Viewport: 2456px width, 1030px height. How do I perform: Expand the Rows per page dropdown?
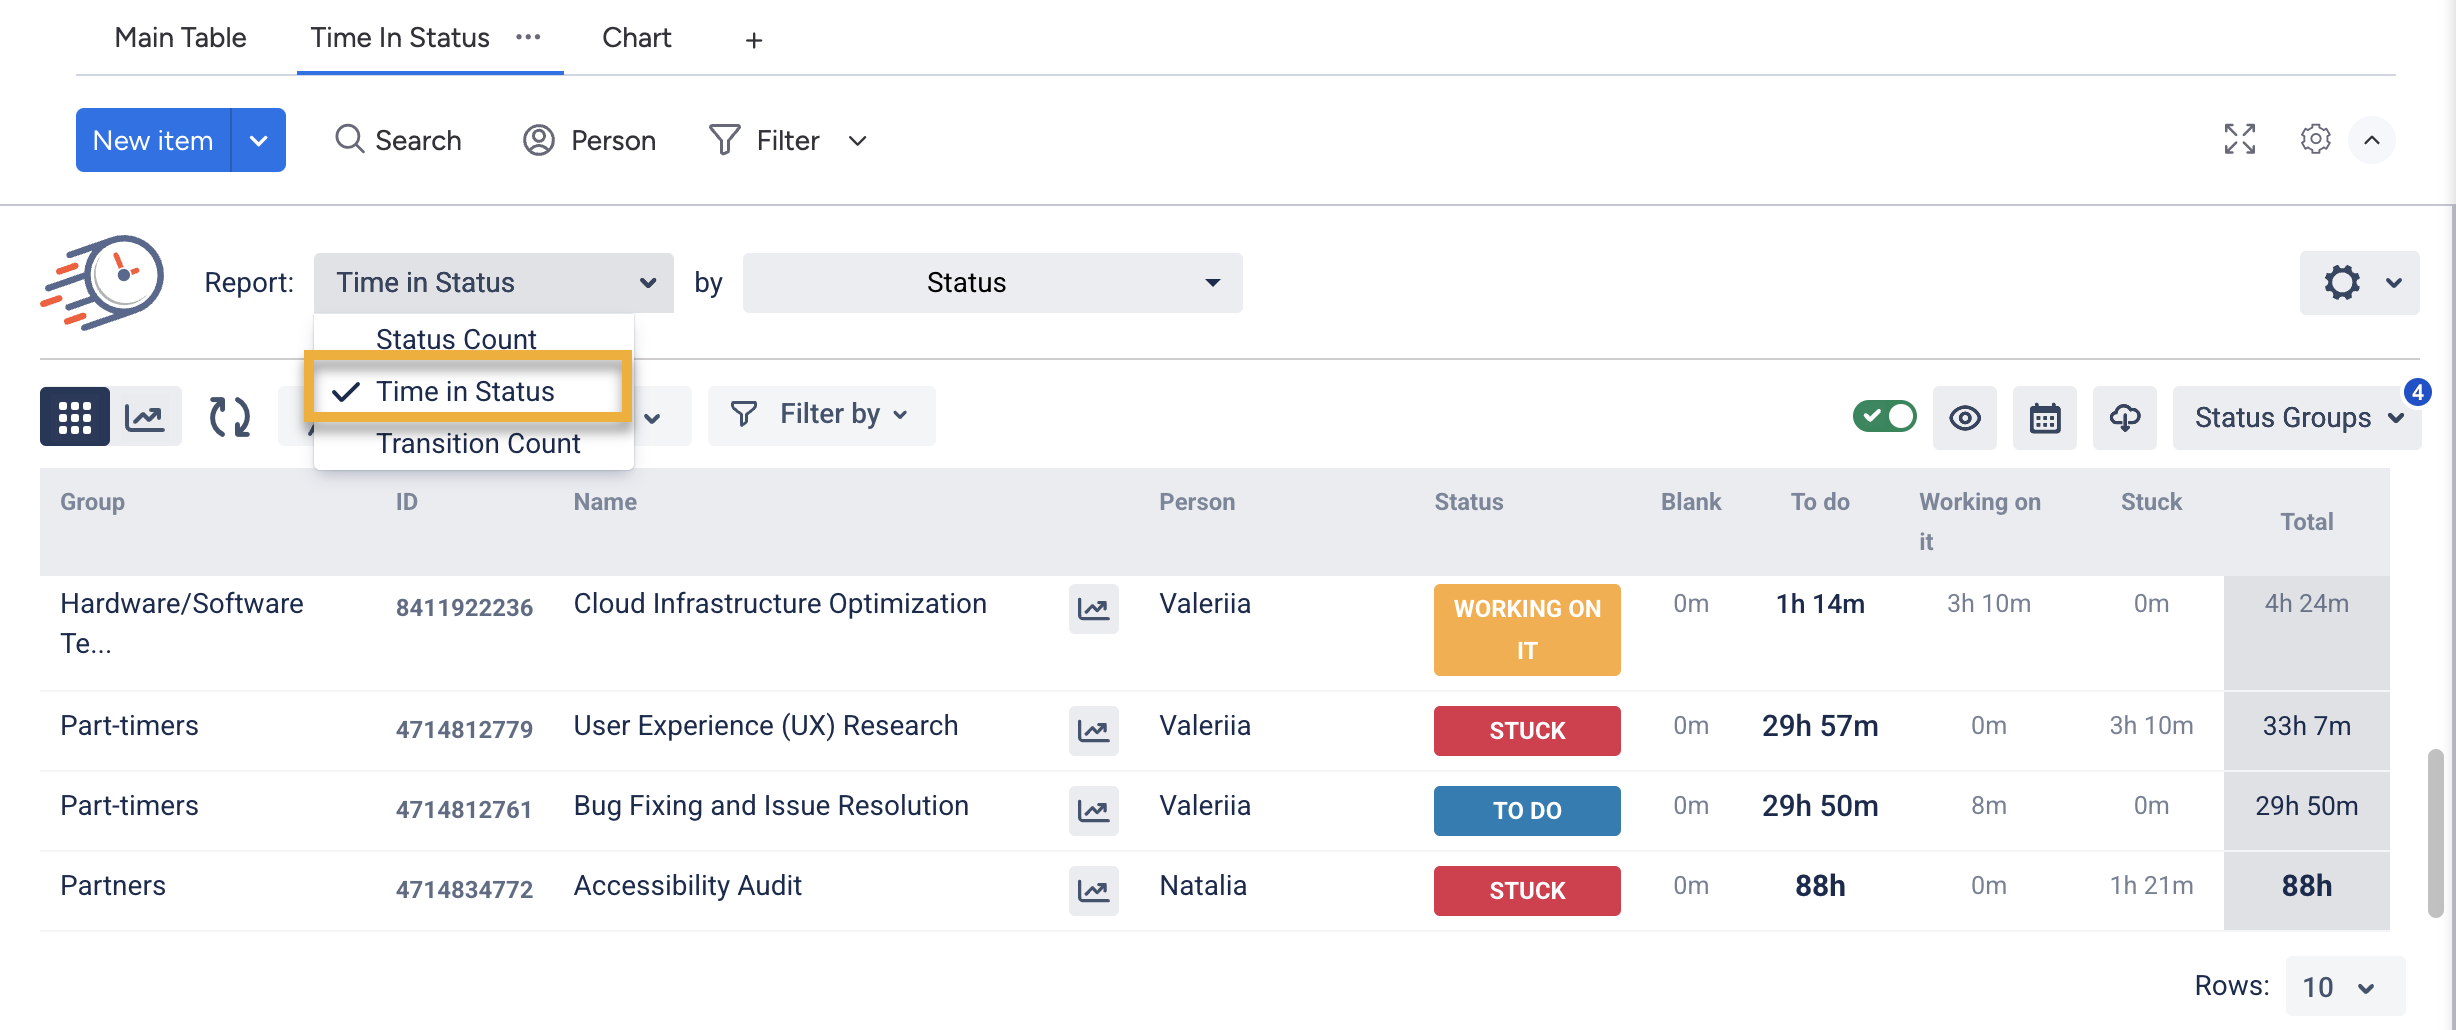pyautogui.click(x=2344, y=987)
